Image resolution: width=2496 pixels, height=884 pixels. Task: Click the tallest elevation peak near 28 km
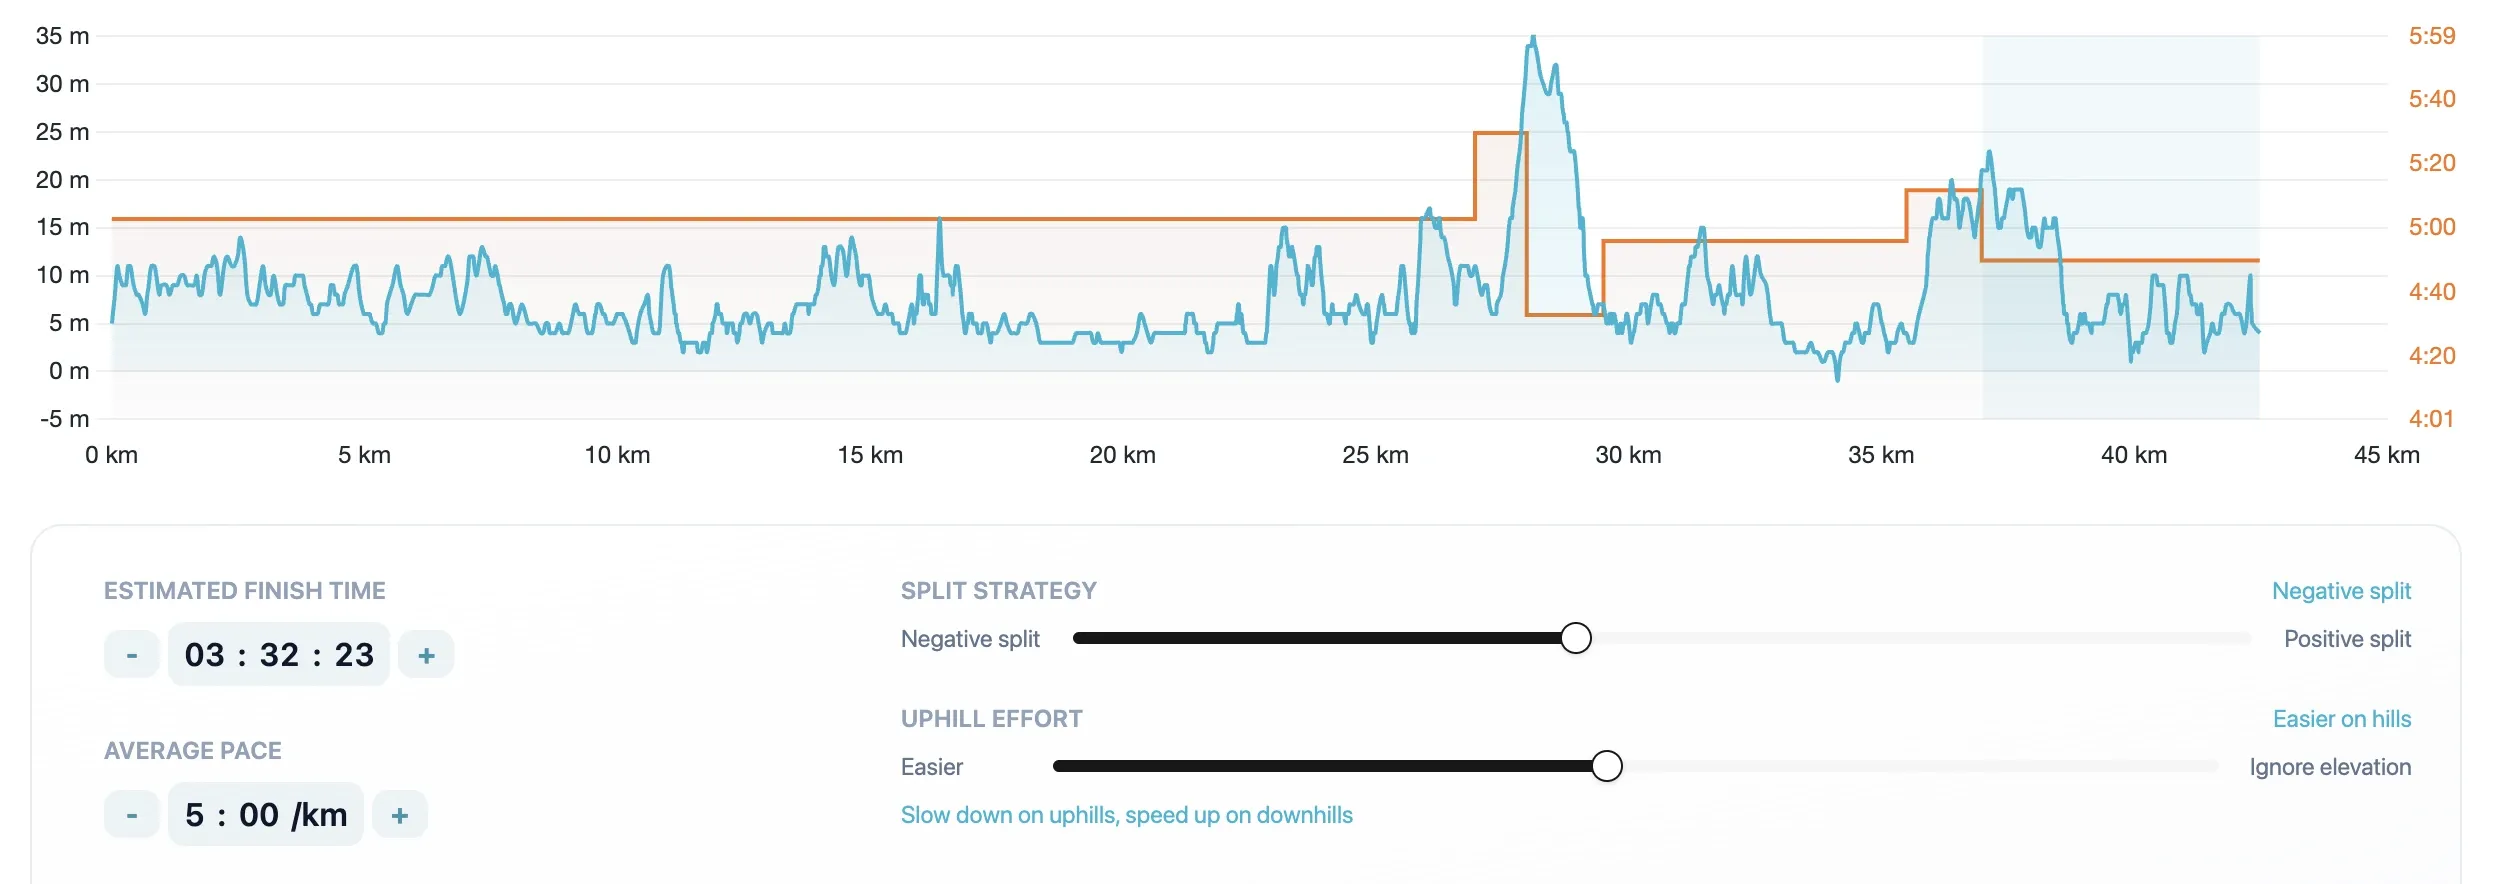click(x=1533, y=40)
